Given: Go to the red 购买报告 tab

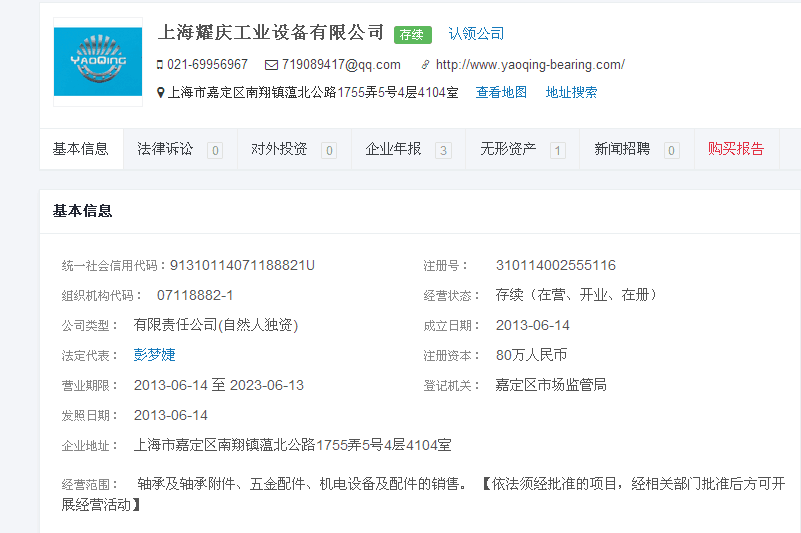Looking at the screenshot, I should [736, 149].
